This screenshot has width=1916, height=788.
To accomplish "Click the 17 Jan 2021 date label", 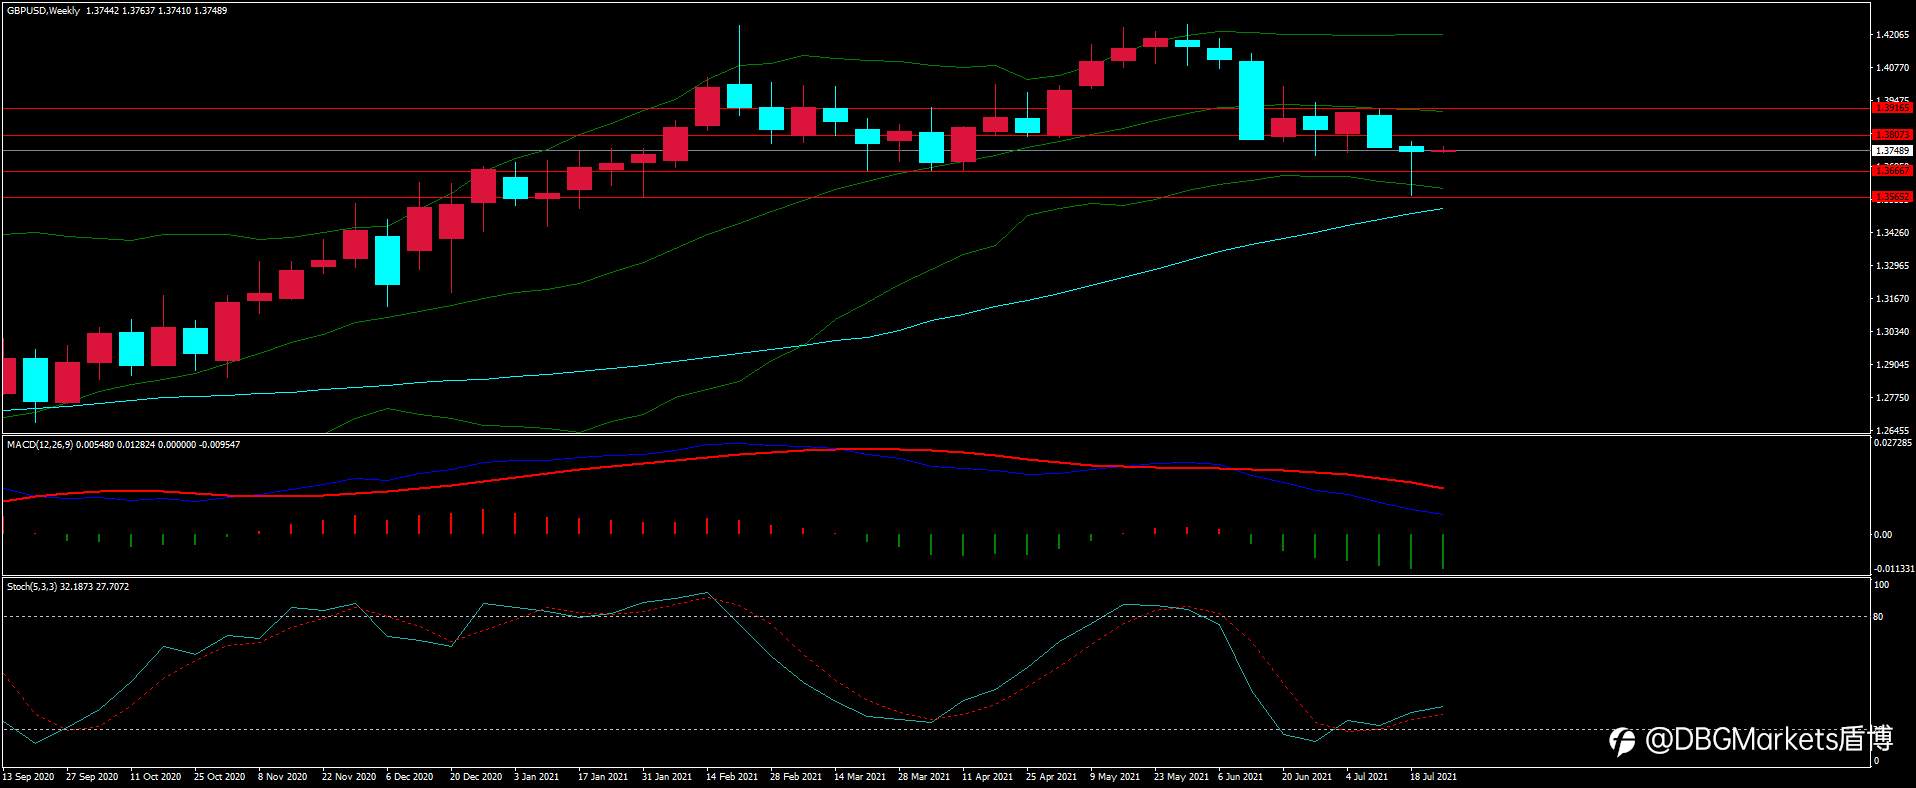I will pos(603,777).
